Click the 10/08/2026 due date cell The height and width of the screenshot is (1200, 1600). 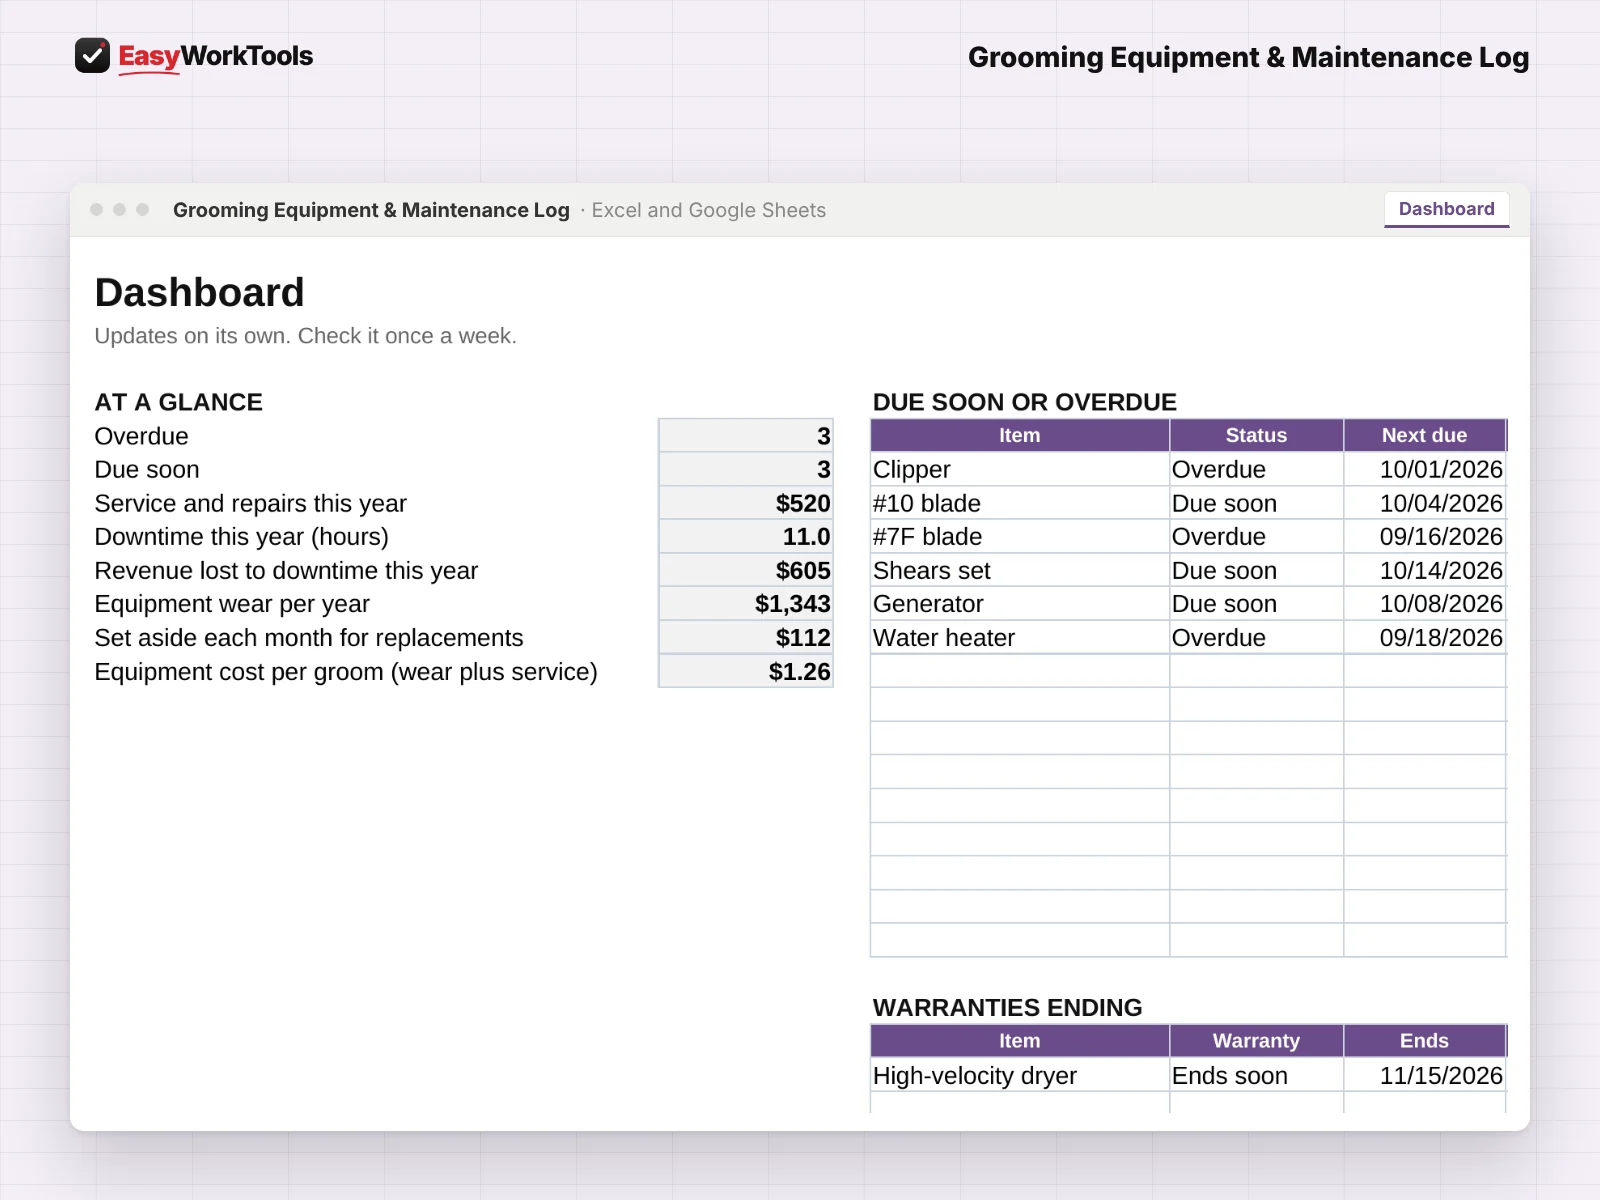click(1424, 604)
